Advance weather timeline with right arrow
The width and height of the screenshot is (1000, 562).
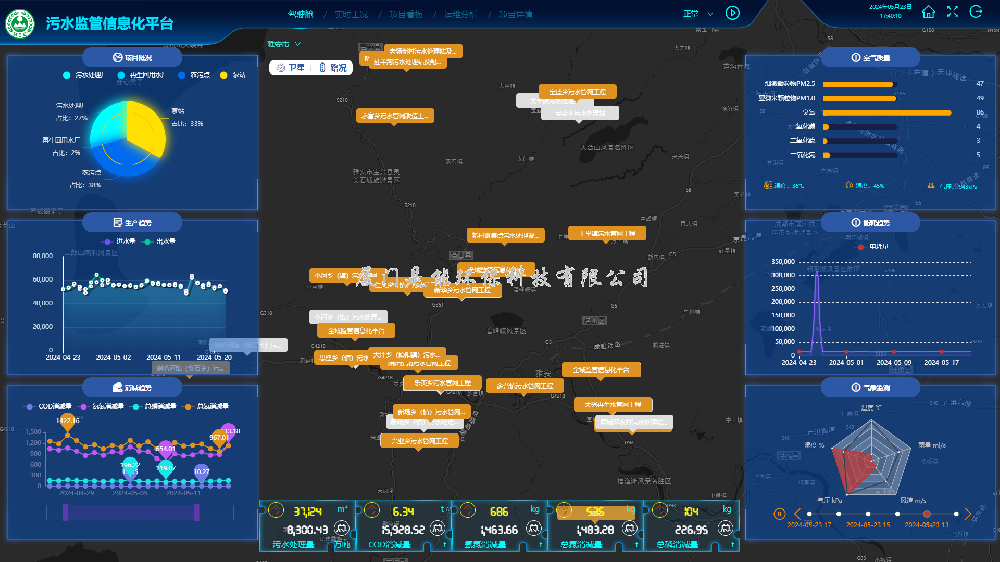click(x=967, y=514)
